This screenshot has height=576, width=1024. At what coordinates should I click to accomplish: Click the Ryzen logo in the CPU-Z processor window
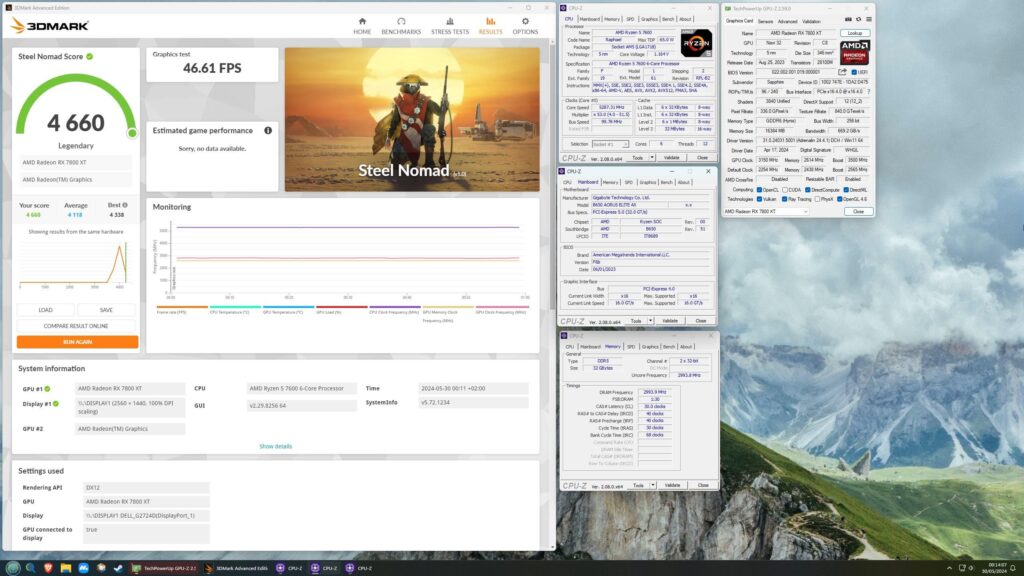pyautogui.click(x=696, y=42)
